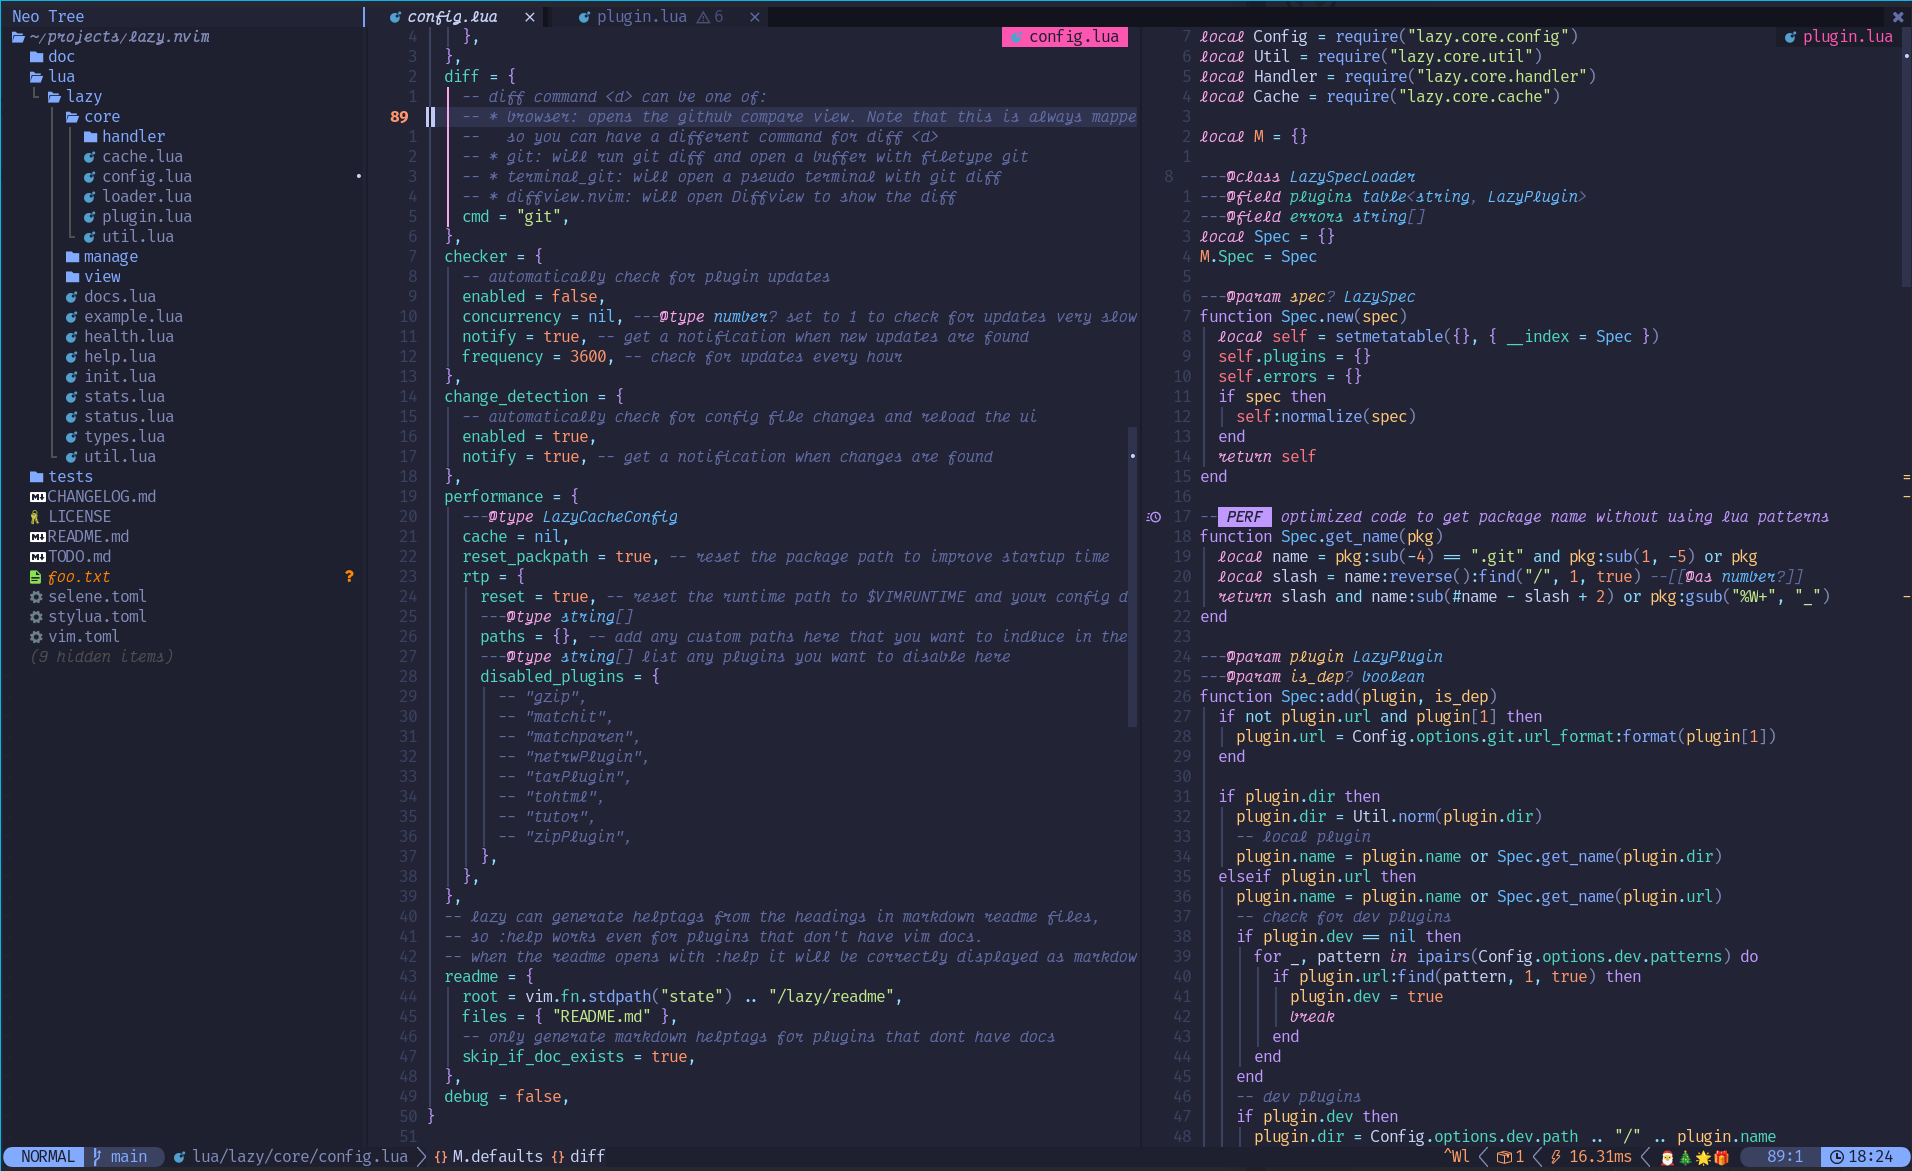Click the markdown icon next to CHANGELOG.md

pos(37,497)
